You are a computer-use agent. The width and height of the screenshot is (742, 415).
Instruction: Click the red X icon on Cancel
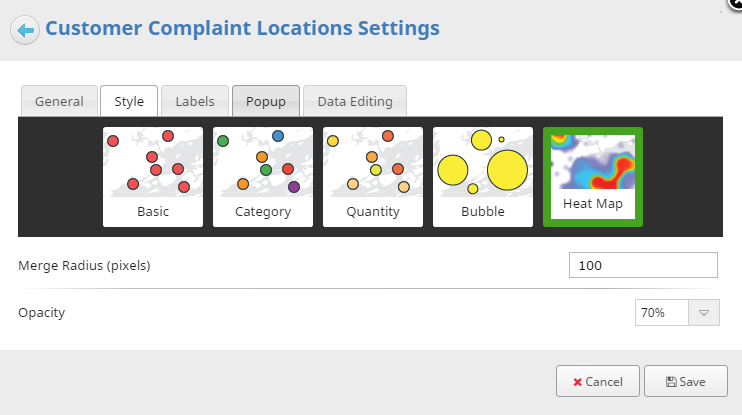(577, 382)
